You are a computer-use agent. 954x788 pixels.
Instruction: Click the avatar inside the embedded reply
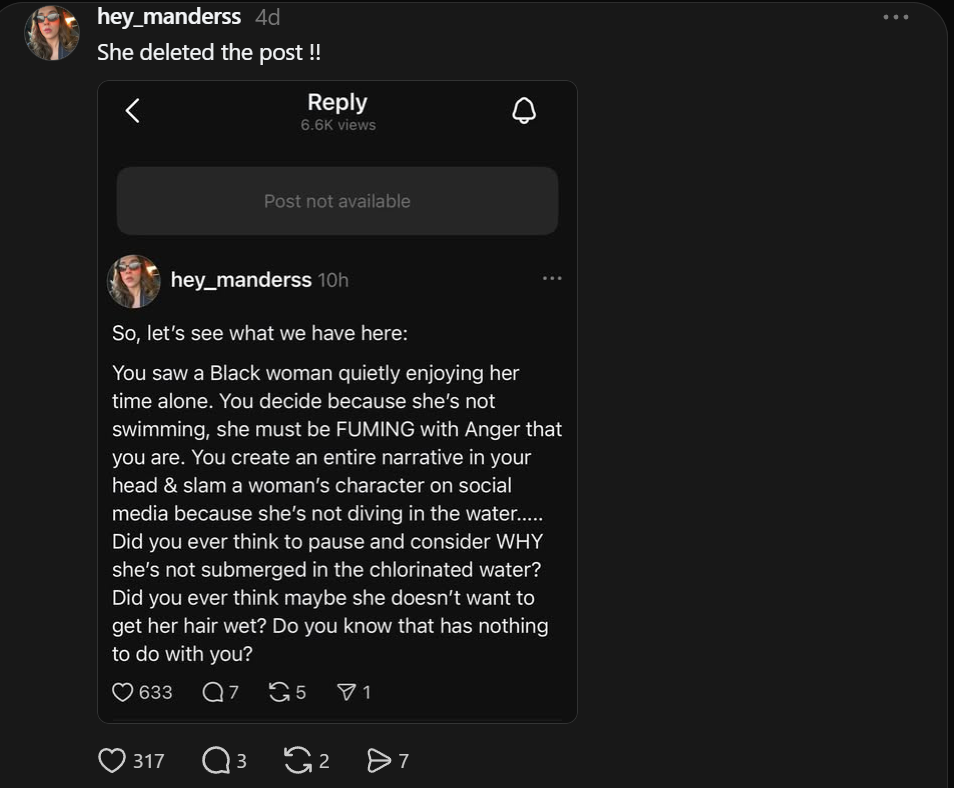tap(134, 281)
